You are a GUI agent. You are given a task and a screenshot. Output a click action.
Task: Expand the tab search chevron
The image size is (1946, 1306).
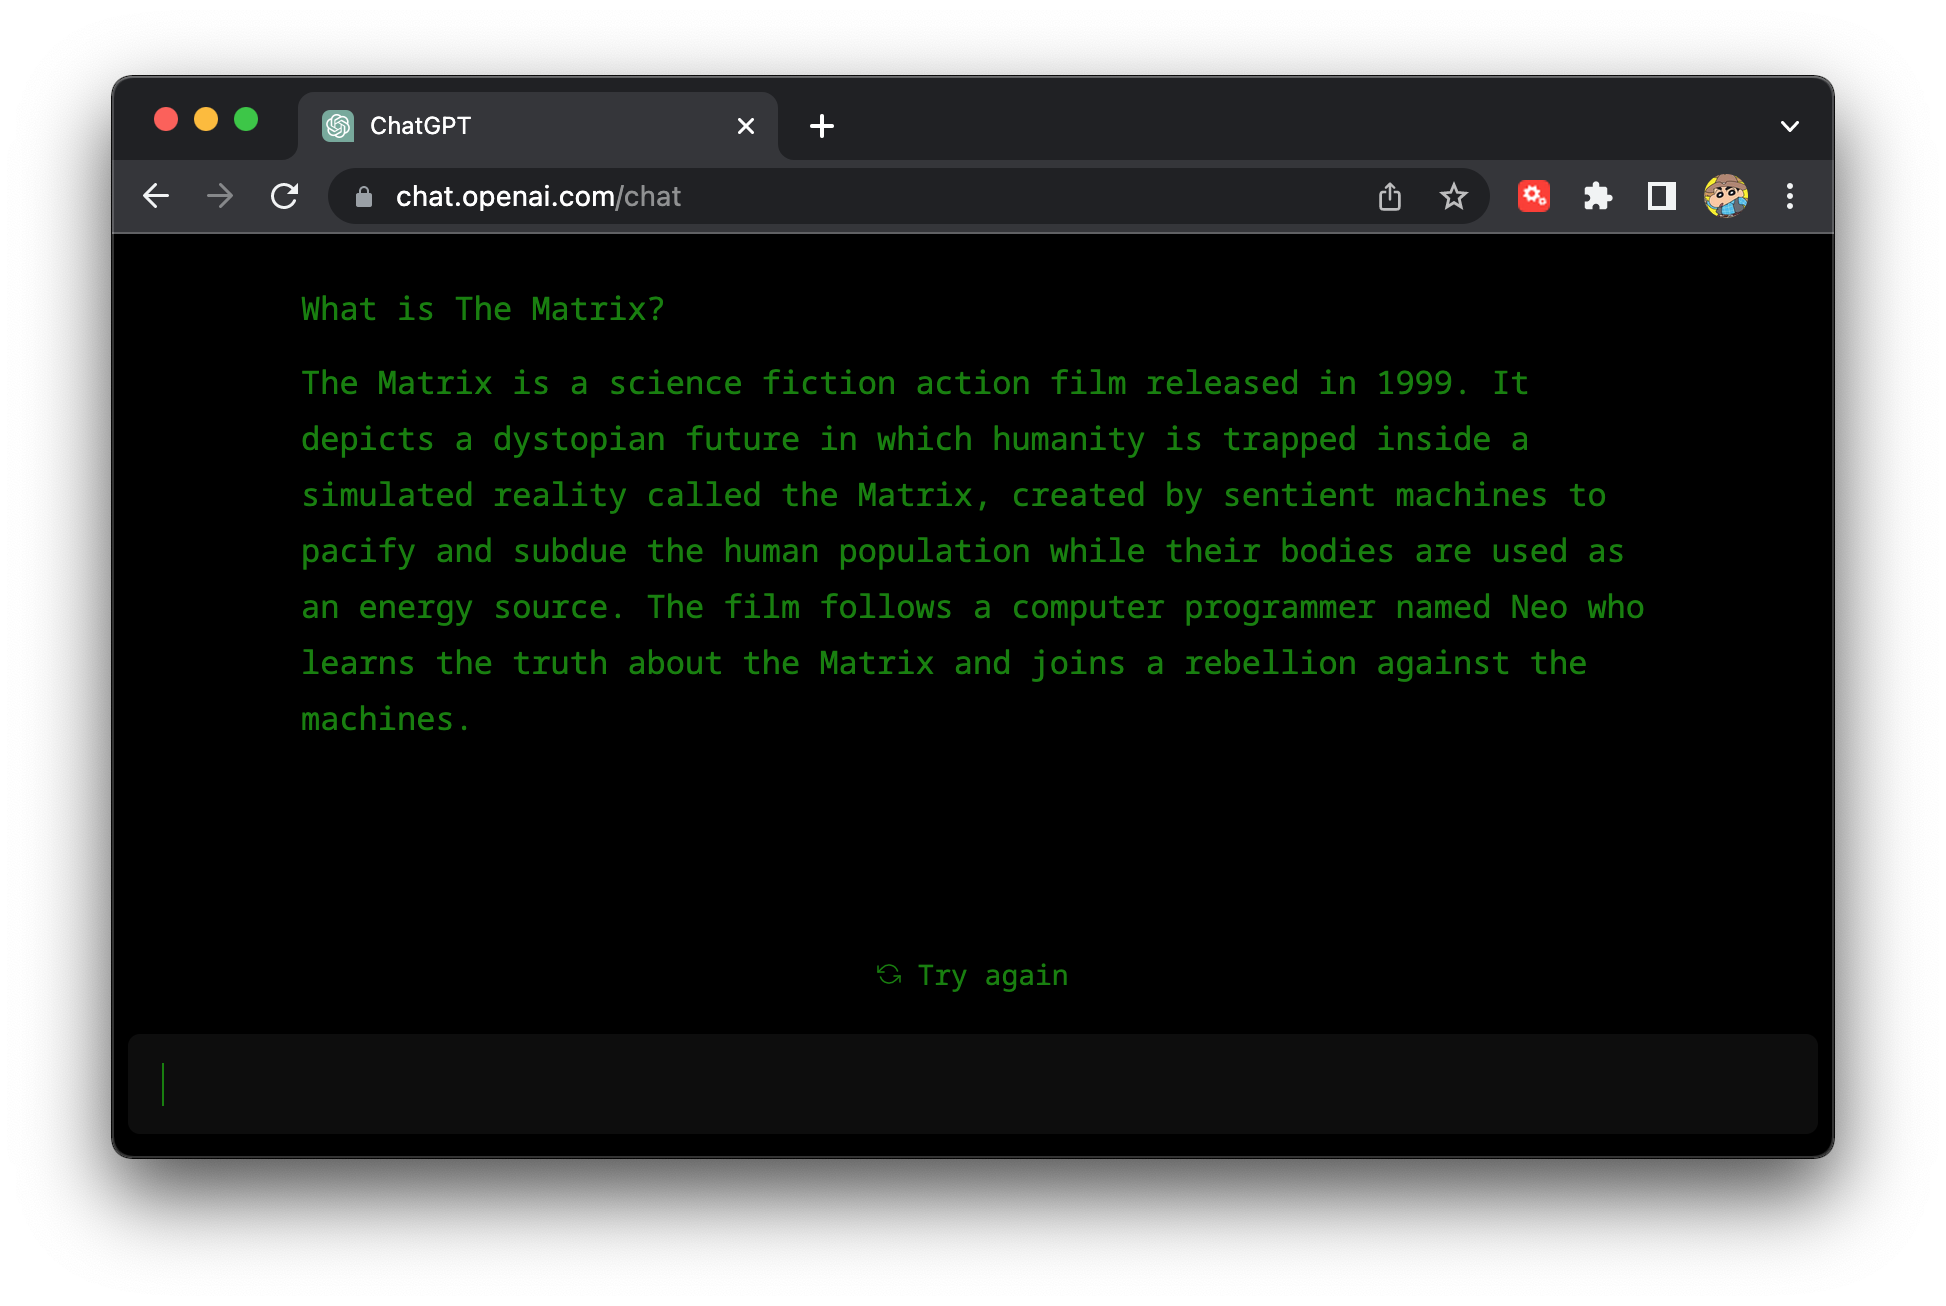point(1789,126)
